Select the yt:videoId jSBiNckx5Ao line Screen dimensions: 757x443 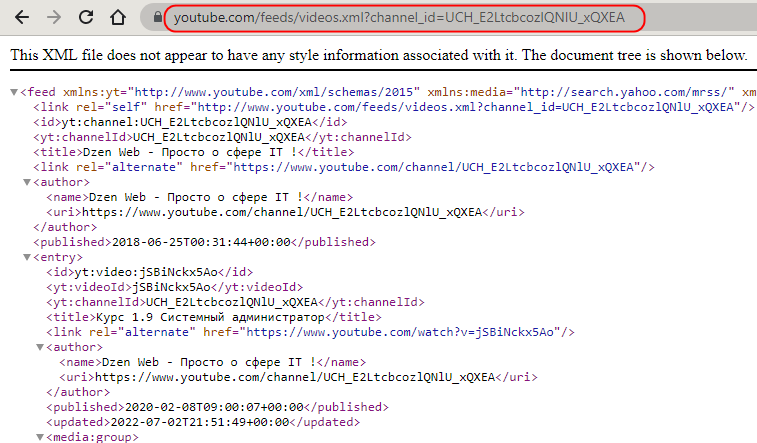(175, 287)
